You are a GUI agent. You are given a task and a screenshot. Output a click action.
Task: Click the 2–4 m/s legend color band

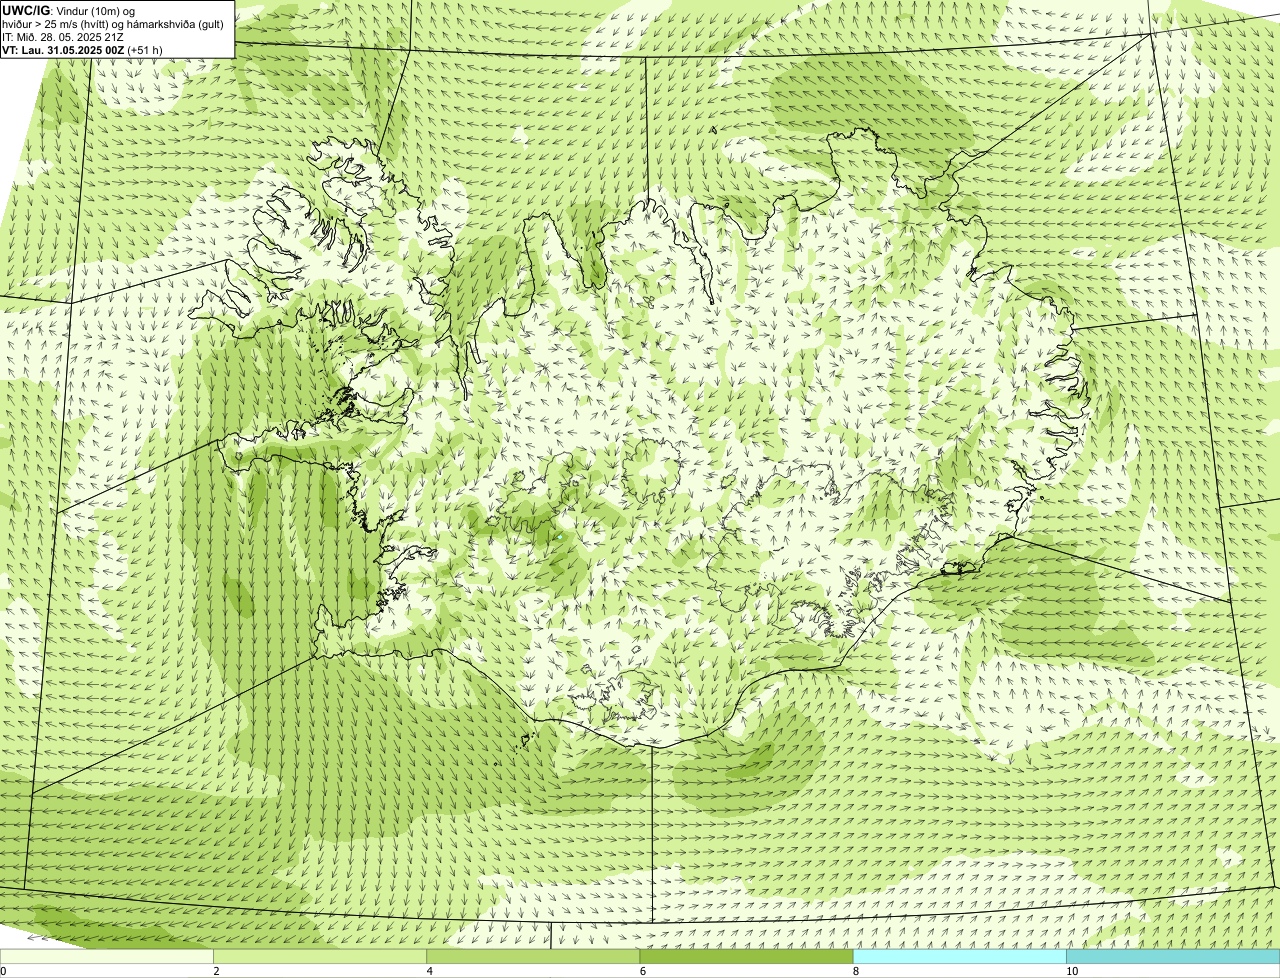click(320, 957)
